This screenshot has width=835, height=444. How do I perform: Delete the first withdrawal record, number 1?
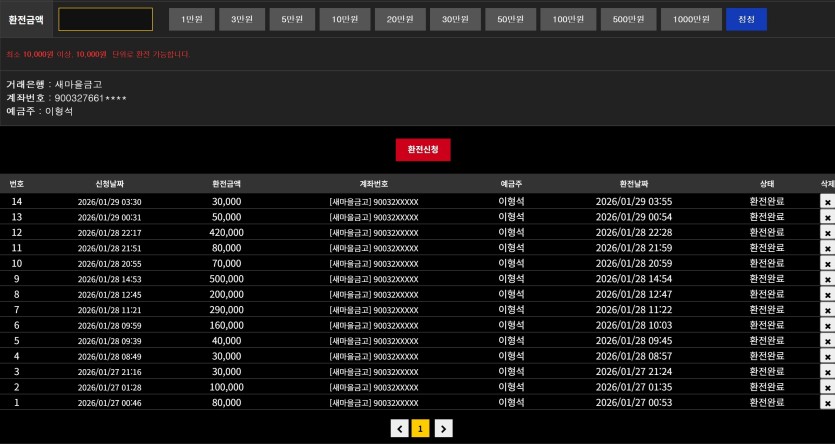click(x=827, y=403)
